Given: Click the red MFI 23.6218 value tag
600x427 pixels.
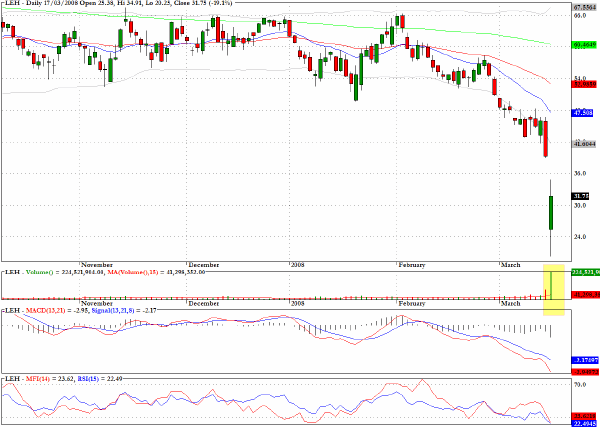Looking at the screenshot, I should [583, 416].
